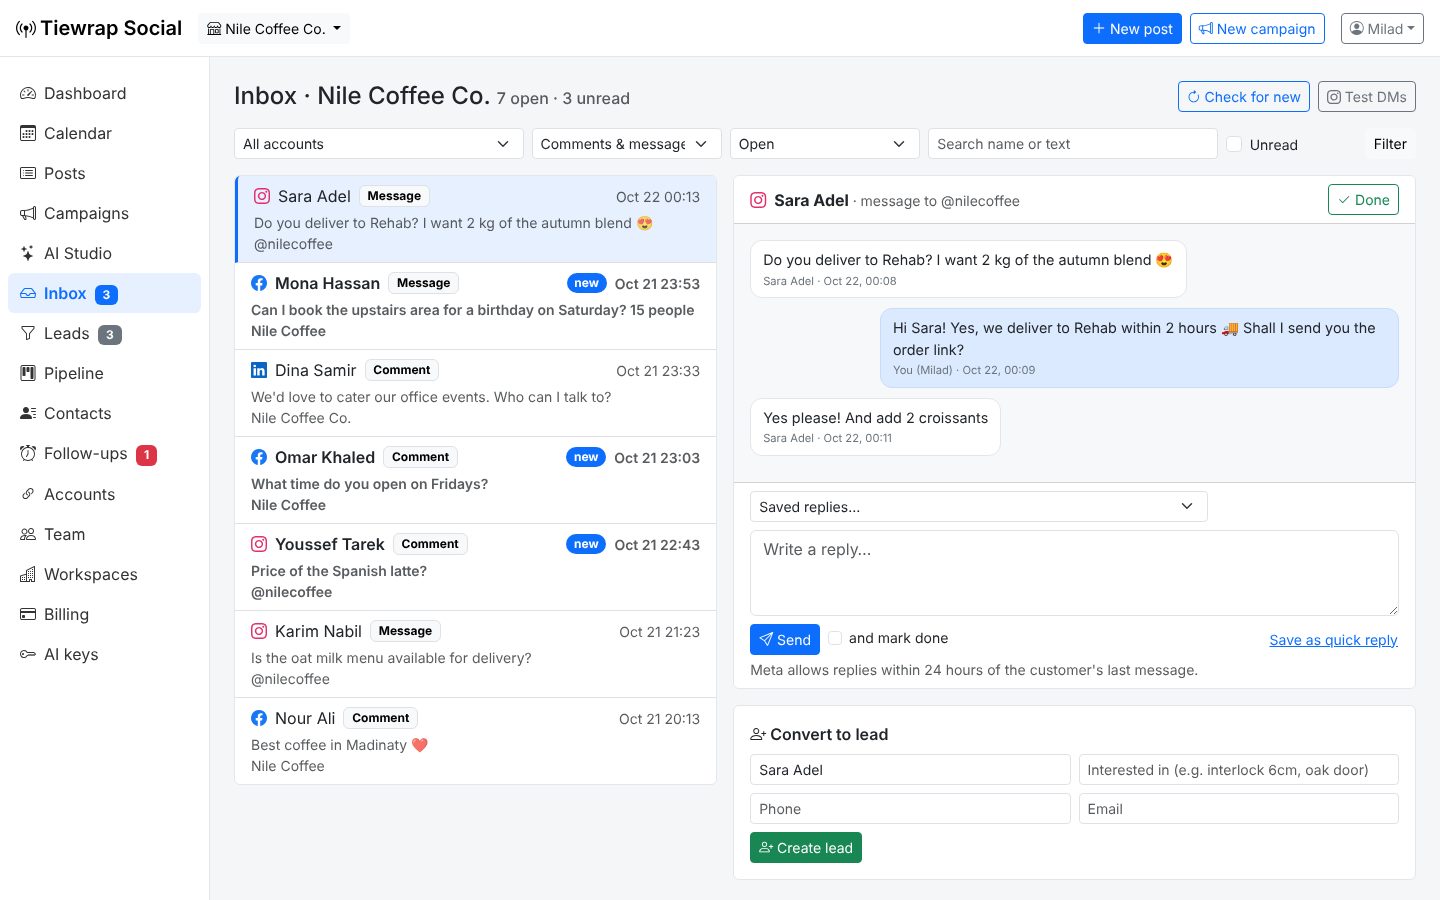Click the Write a reply text area
Image resolution: width=1440 pixels, height=900 pixels.
pos(1074,573)
